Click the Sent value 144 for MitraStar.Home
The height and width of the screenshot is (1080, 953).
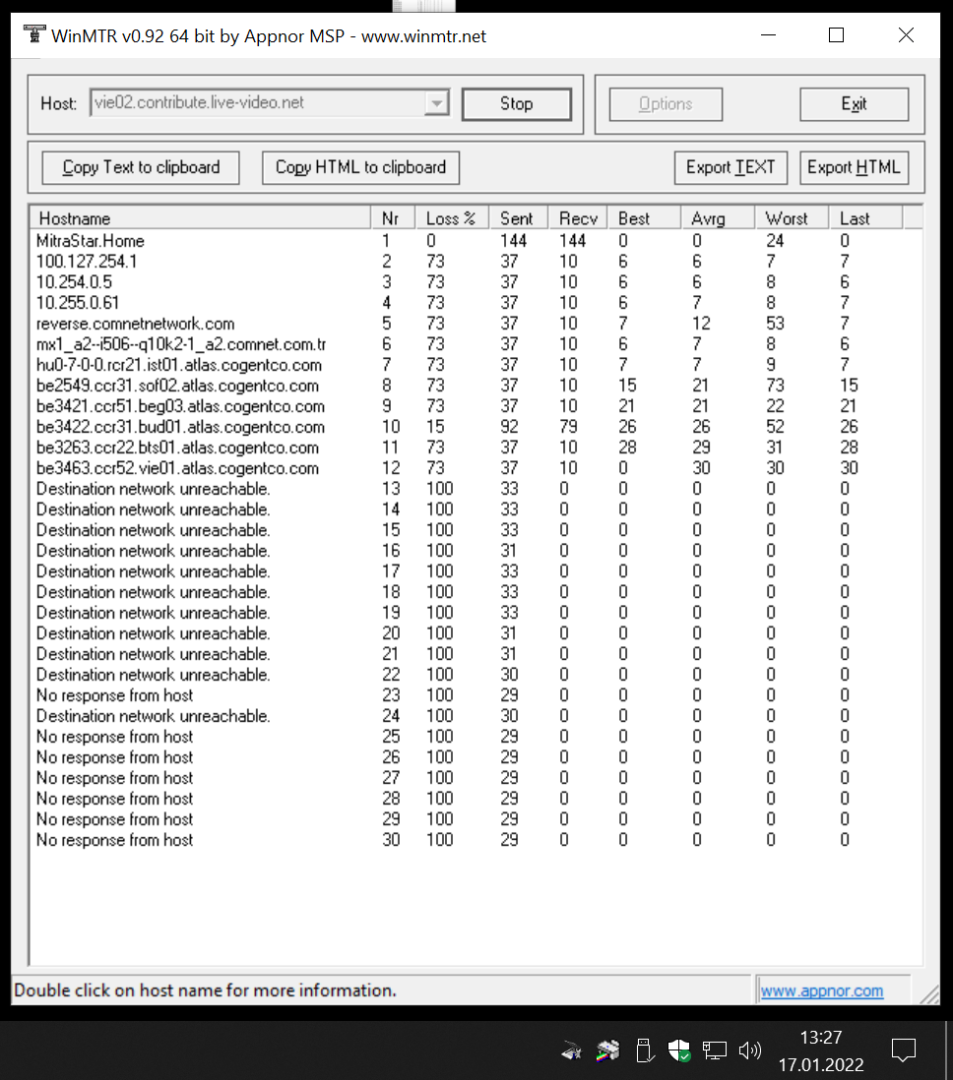(514, 240)
